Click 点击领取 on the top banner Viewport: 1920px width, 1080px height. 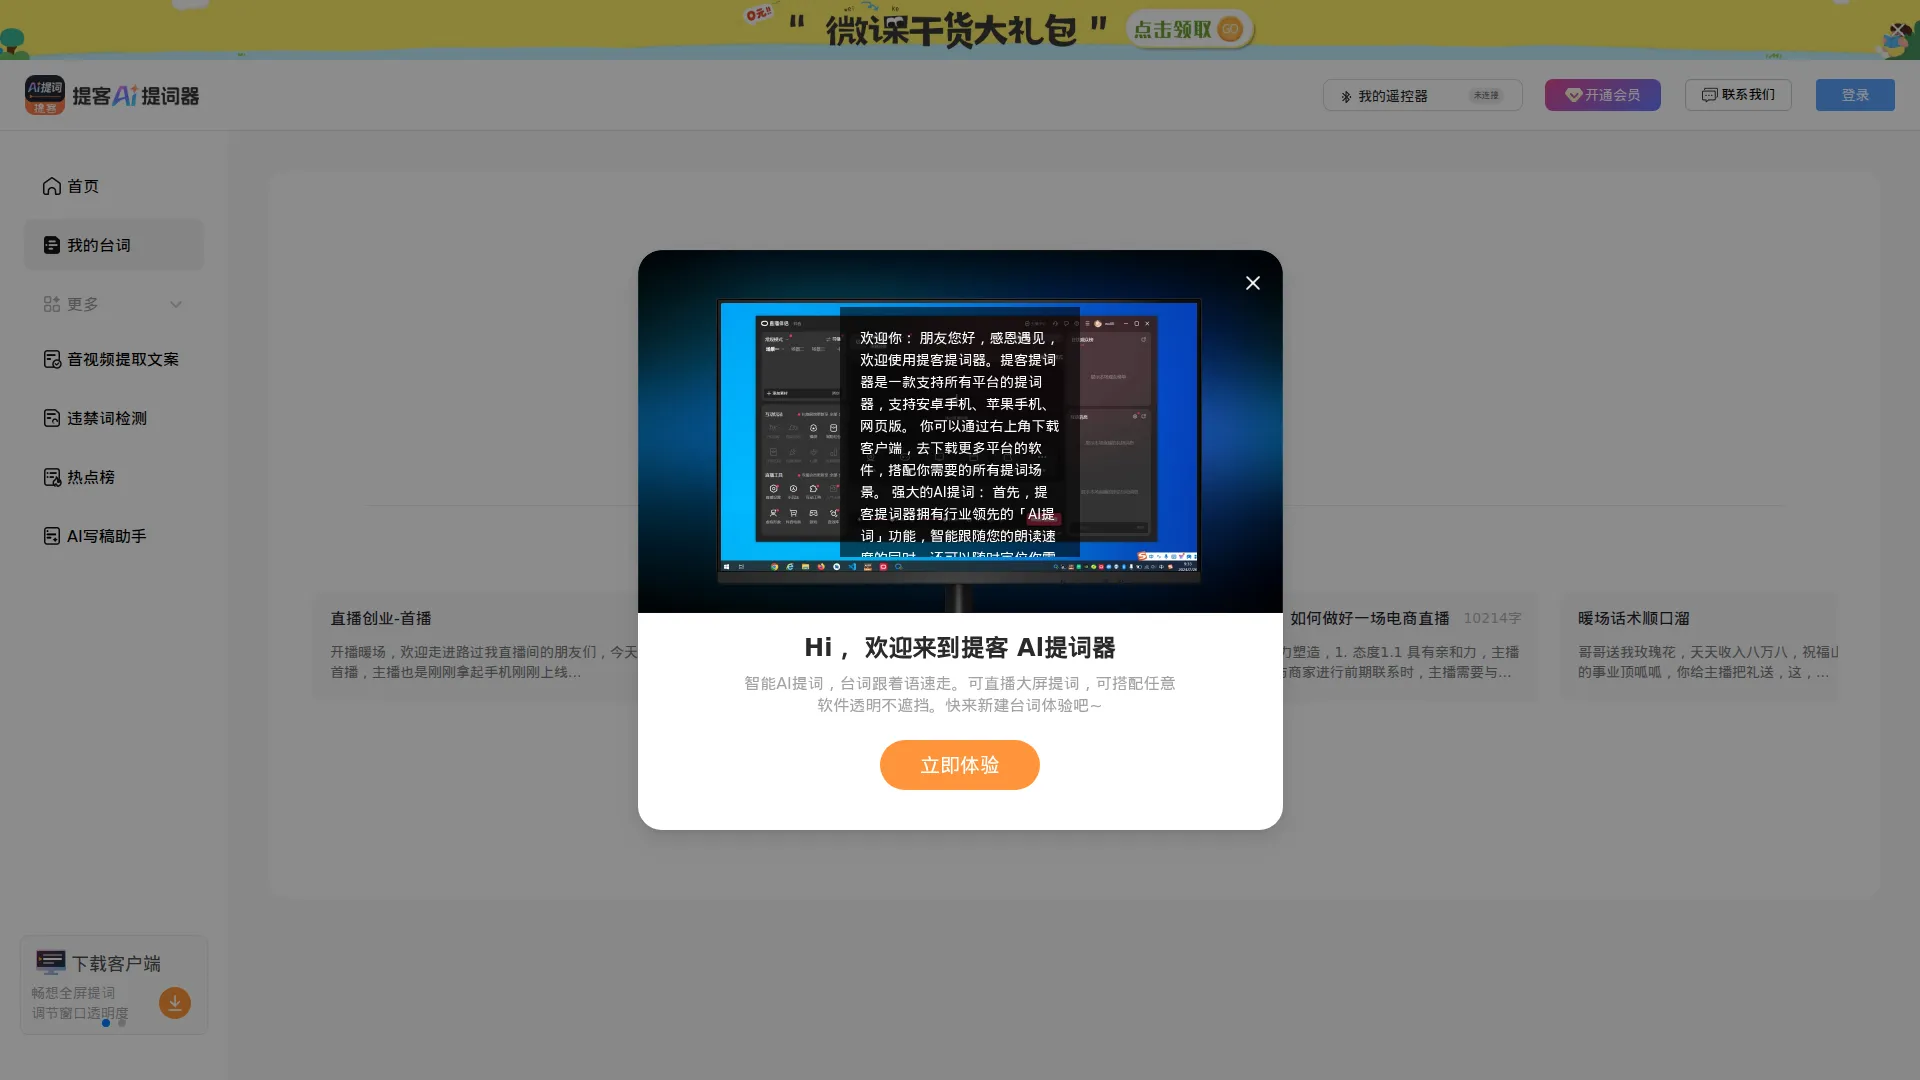[1189, 29]
